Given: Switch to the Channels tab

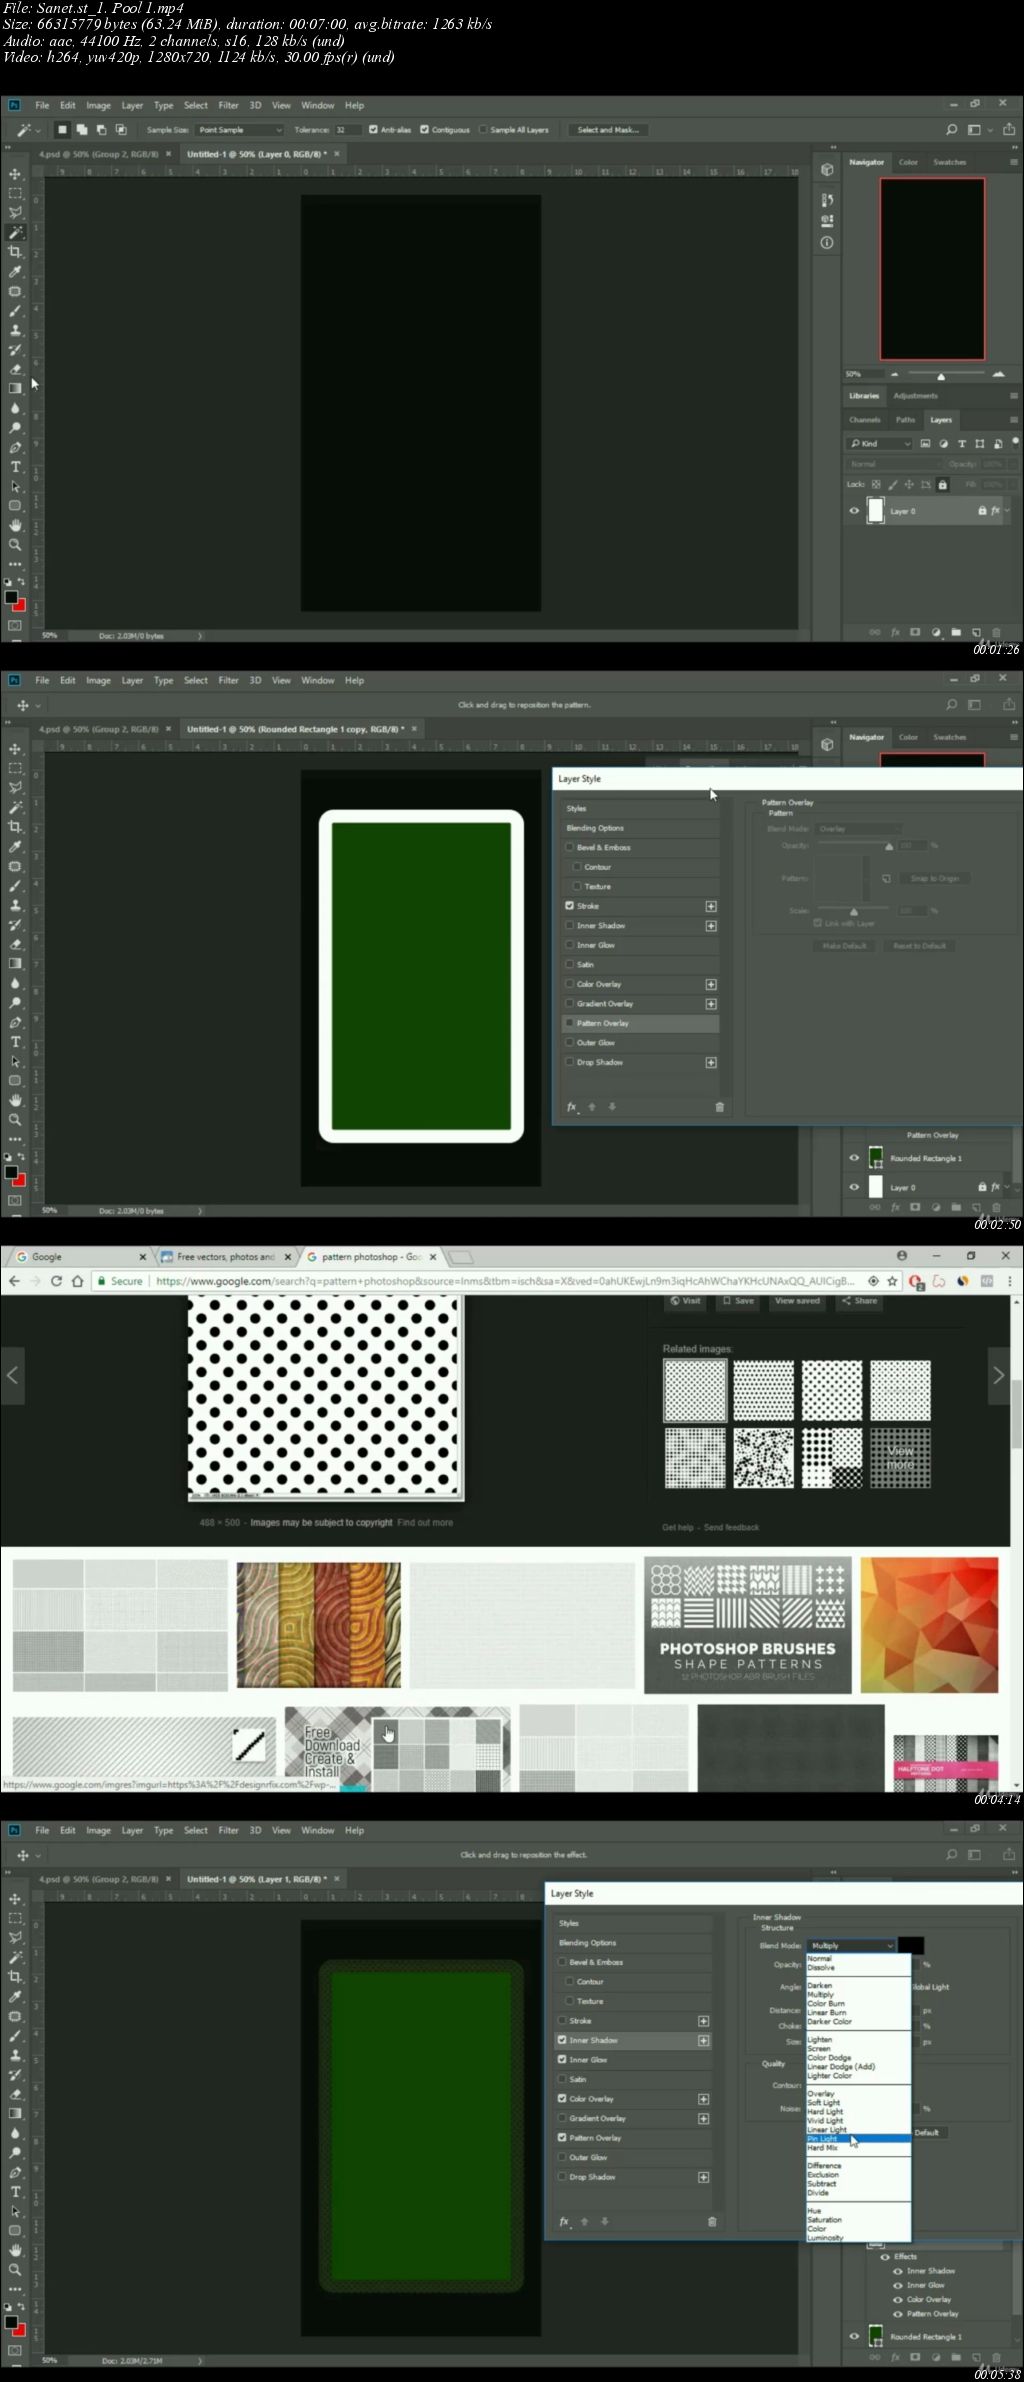Looking at the screenshot, I should [865, 420].
